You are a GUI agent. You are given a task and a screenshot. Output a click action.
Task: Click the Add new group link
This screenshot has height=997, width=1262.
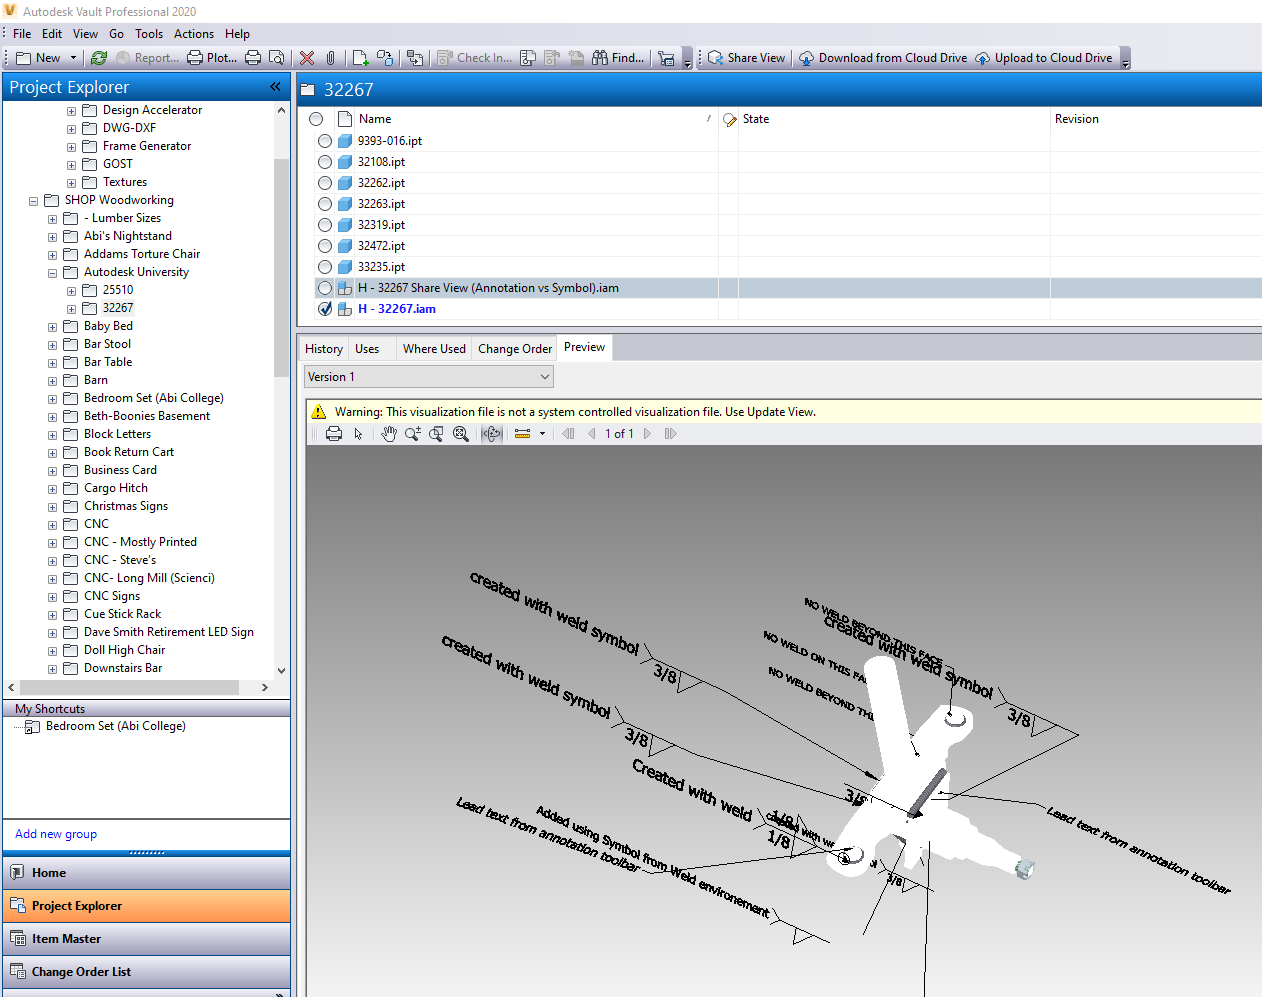tap(56, 833)
